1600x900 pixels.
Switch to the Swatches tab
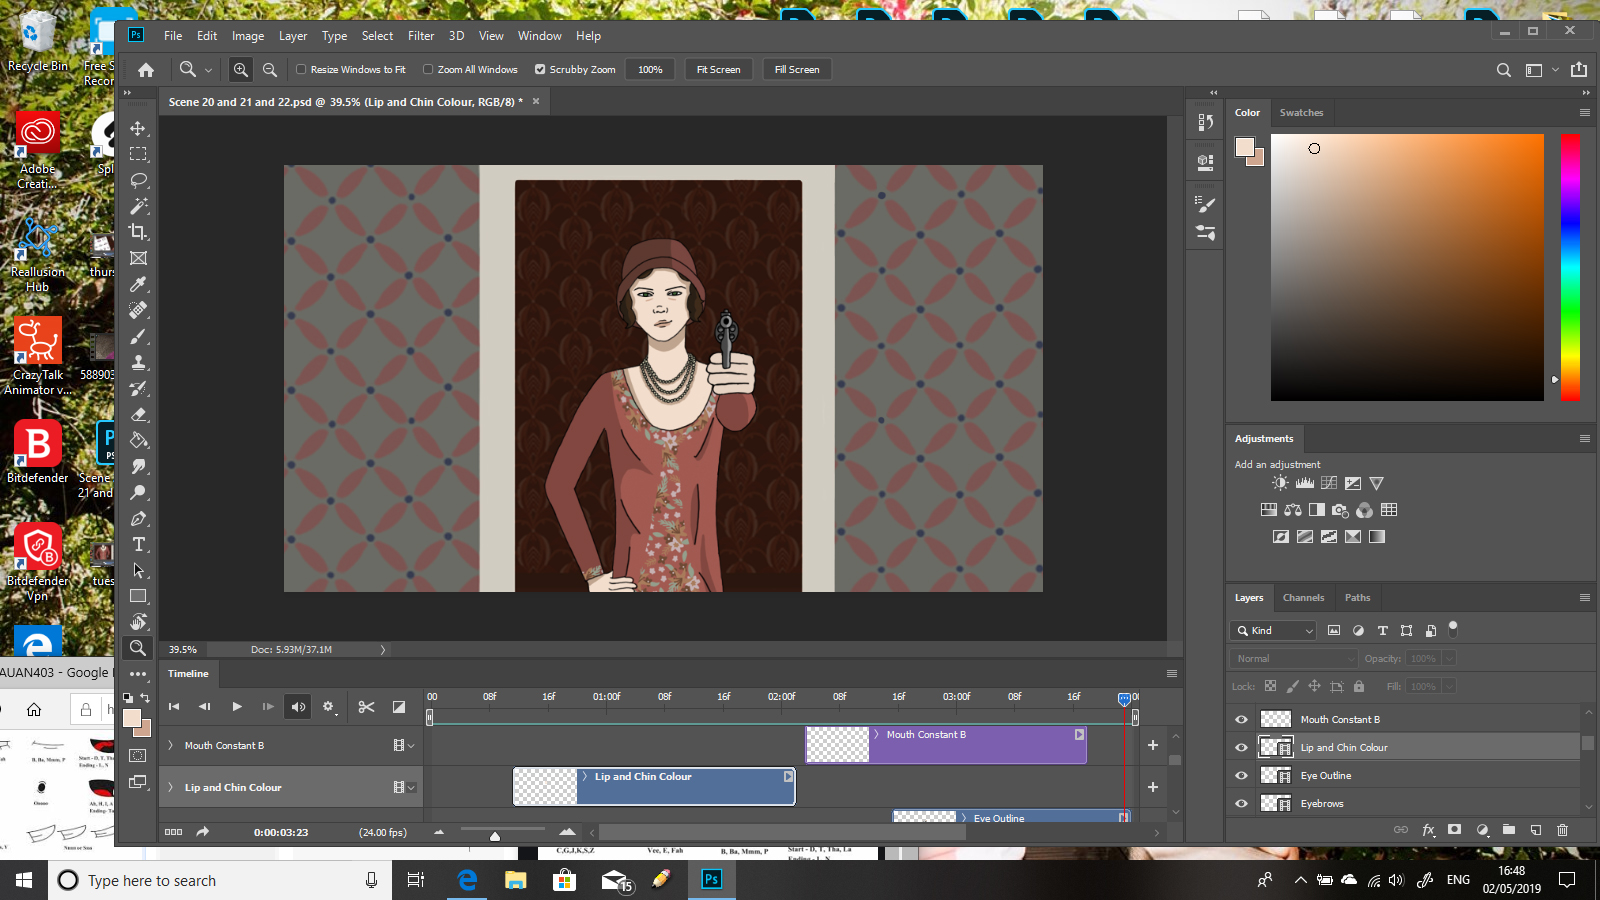[x=1302, y=113]
